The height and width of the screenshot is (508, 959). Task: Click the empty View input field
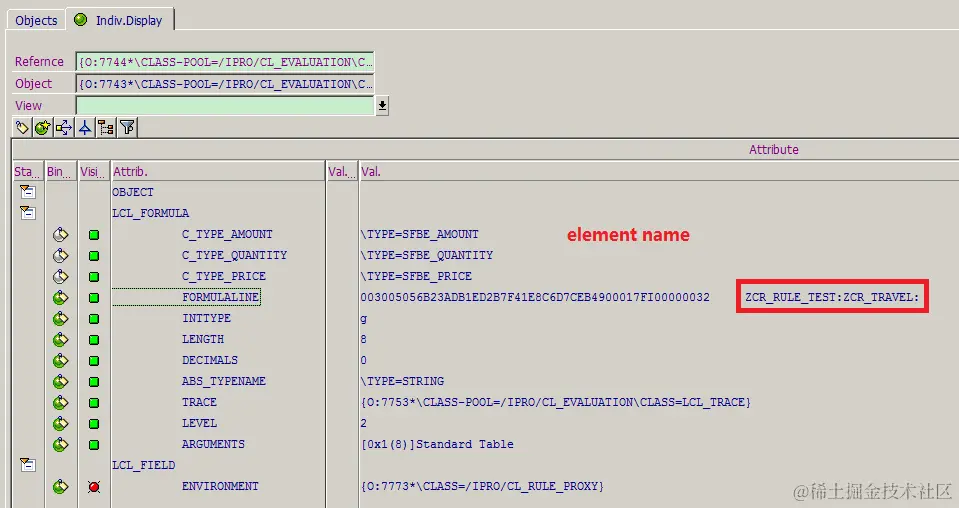click(224, 105)
